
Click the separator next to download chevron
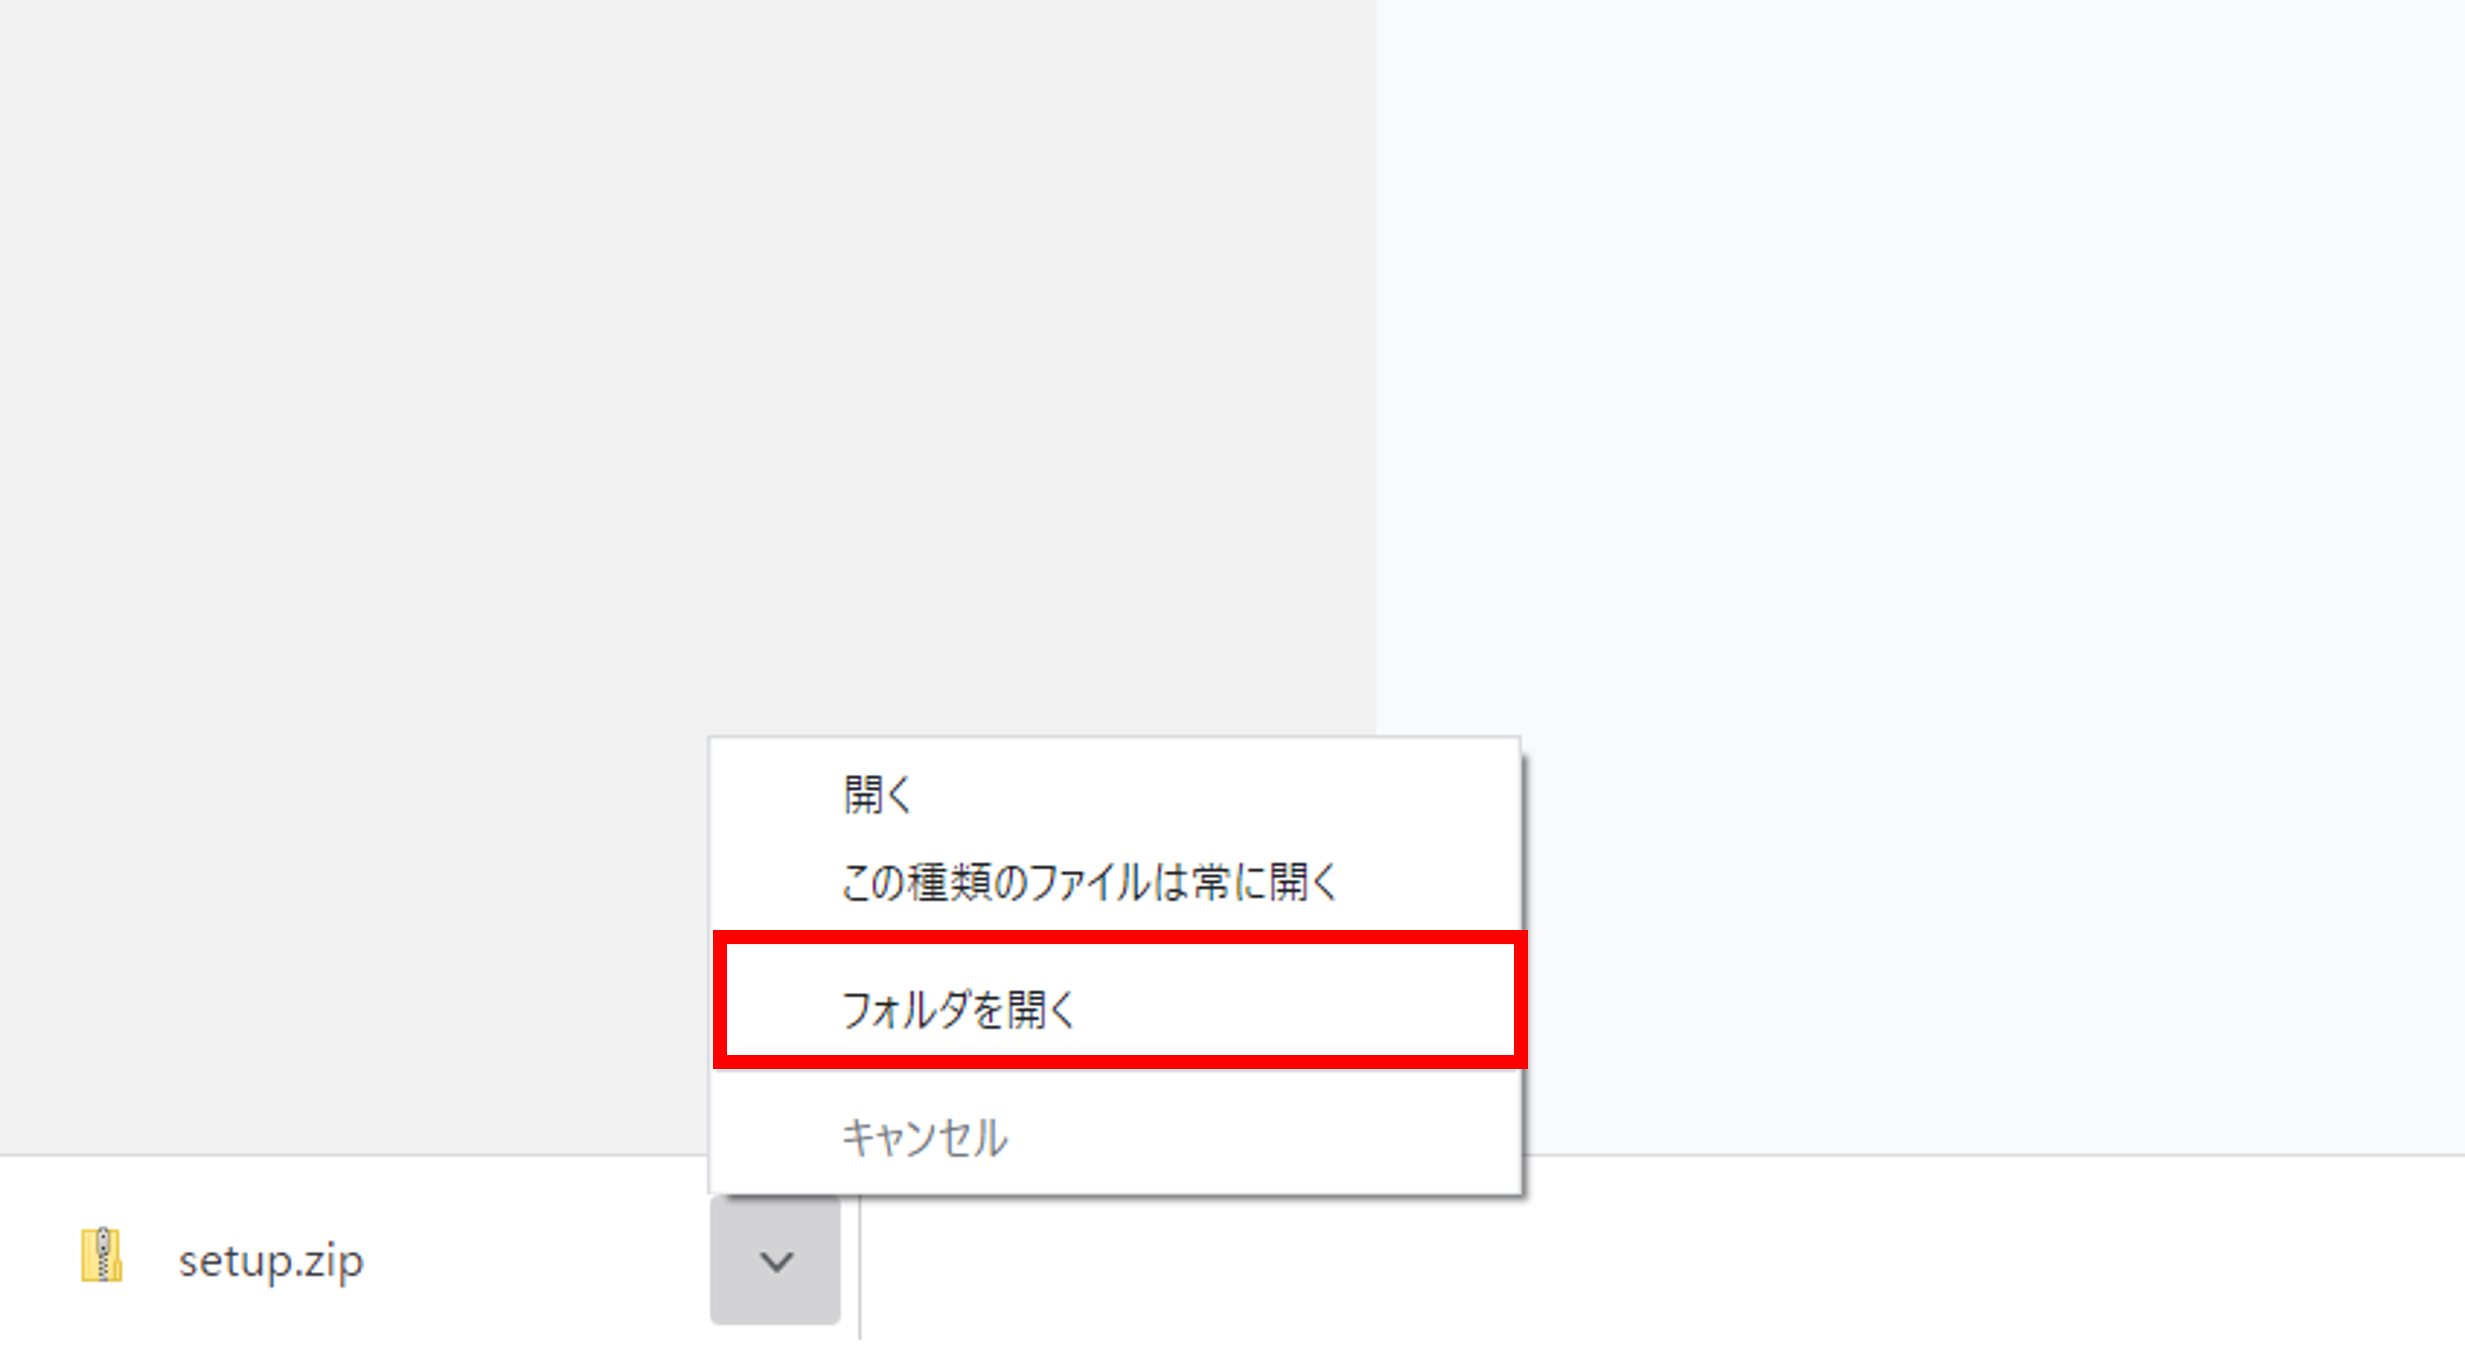click(860, 1265)
